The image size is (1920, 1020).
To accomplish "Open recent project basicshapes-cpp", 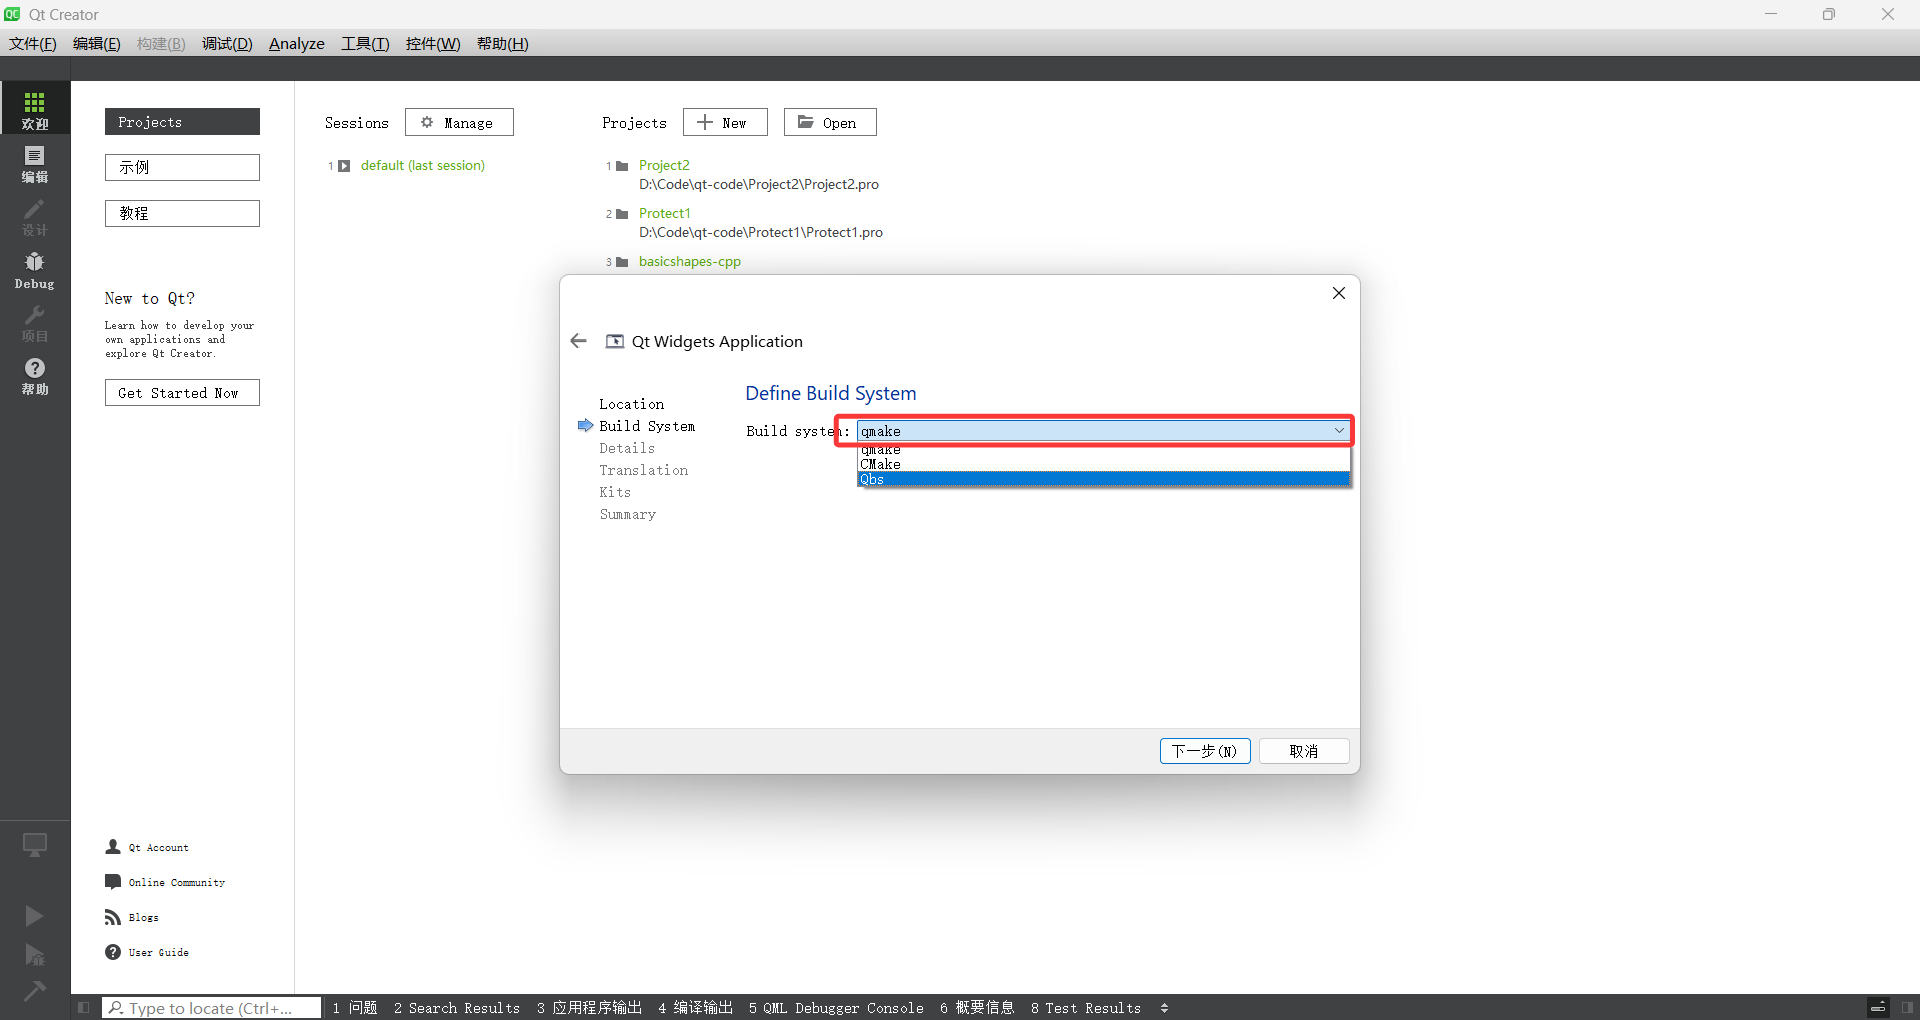I will pos(689,261).
